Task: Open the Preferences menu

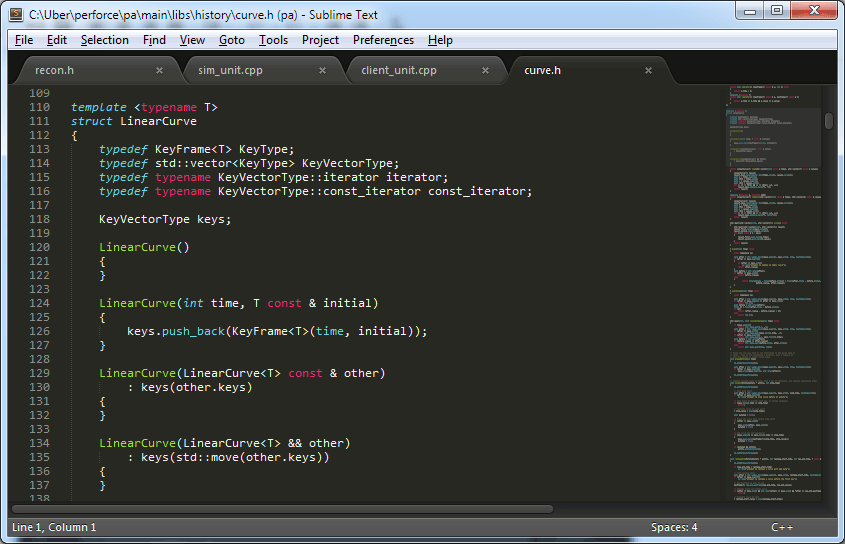Action: tap(383, 40)
